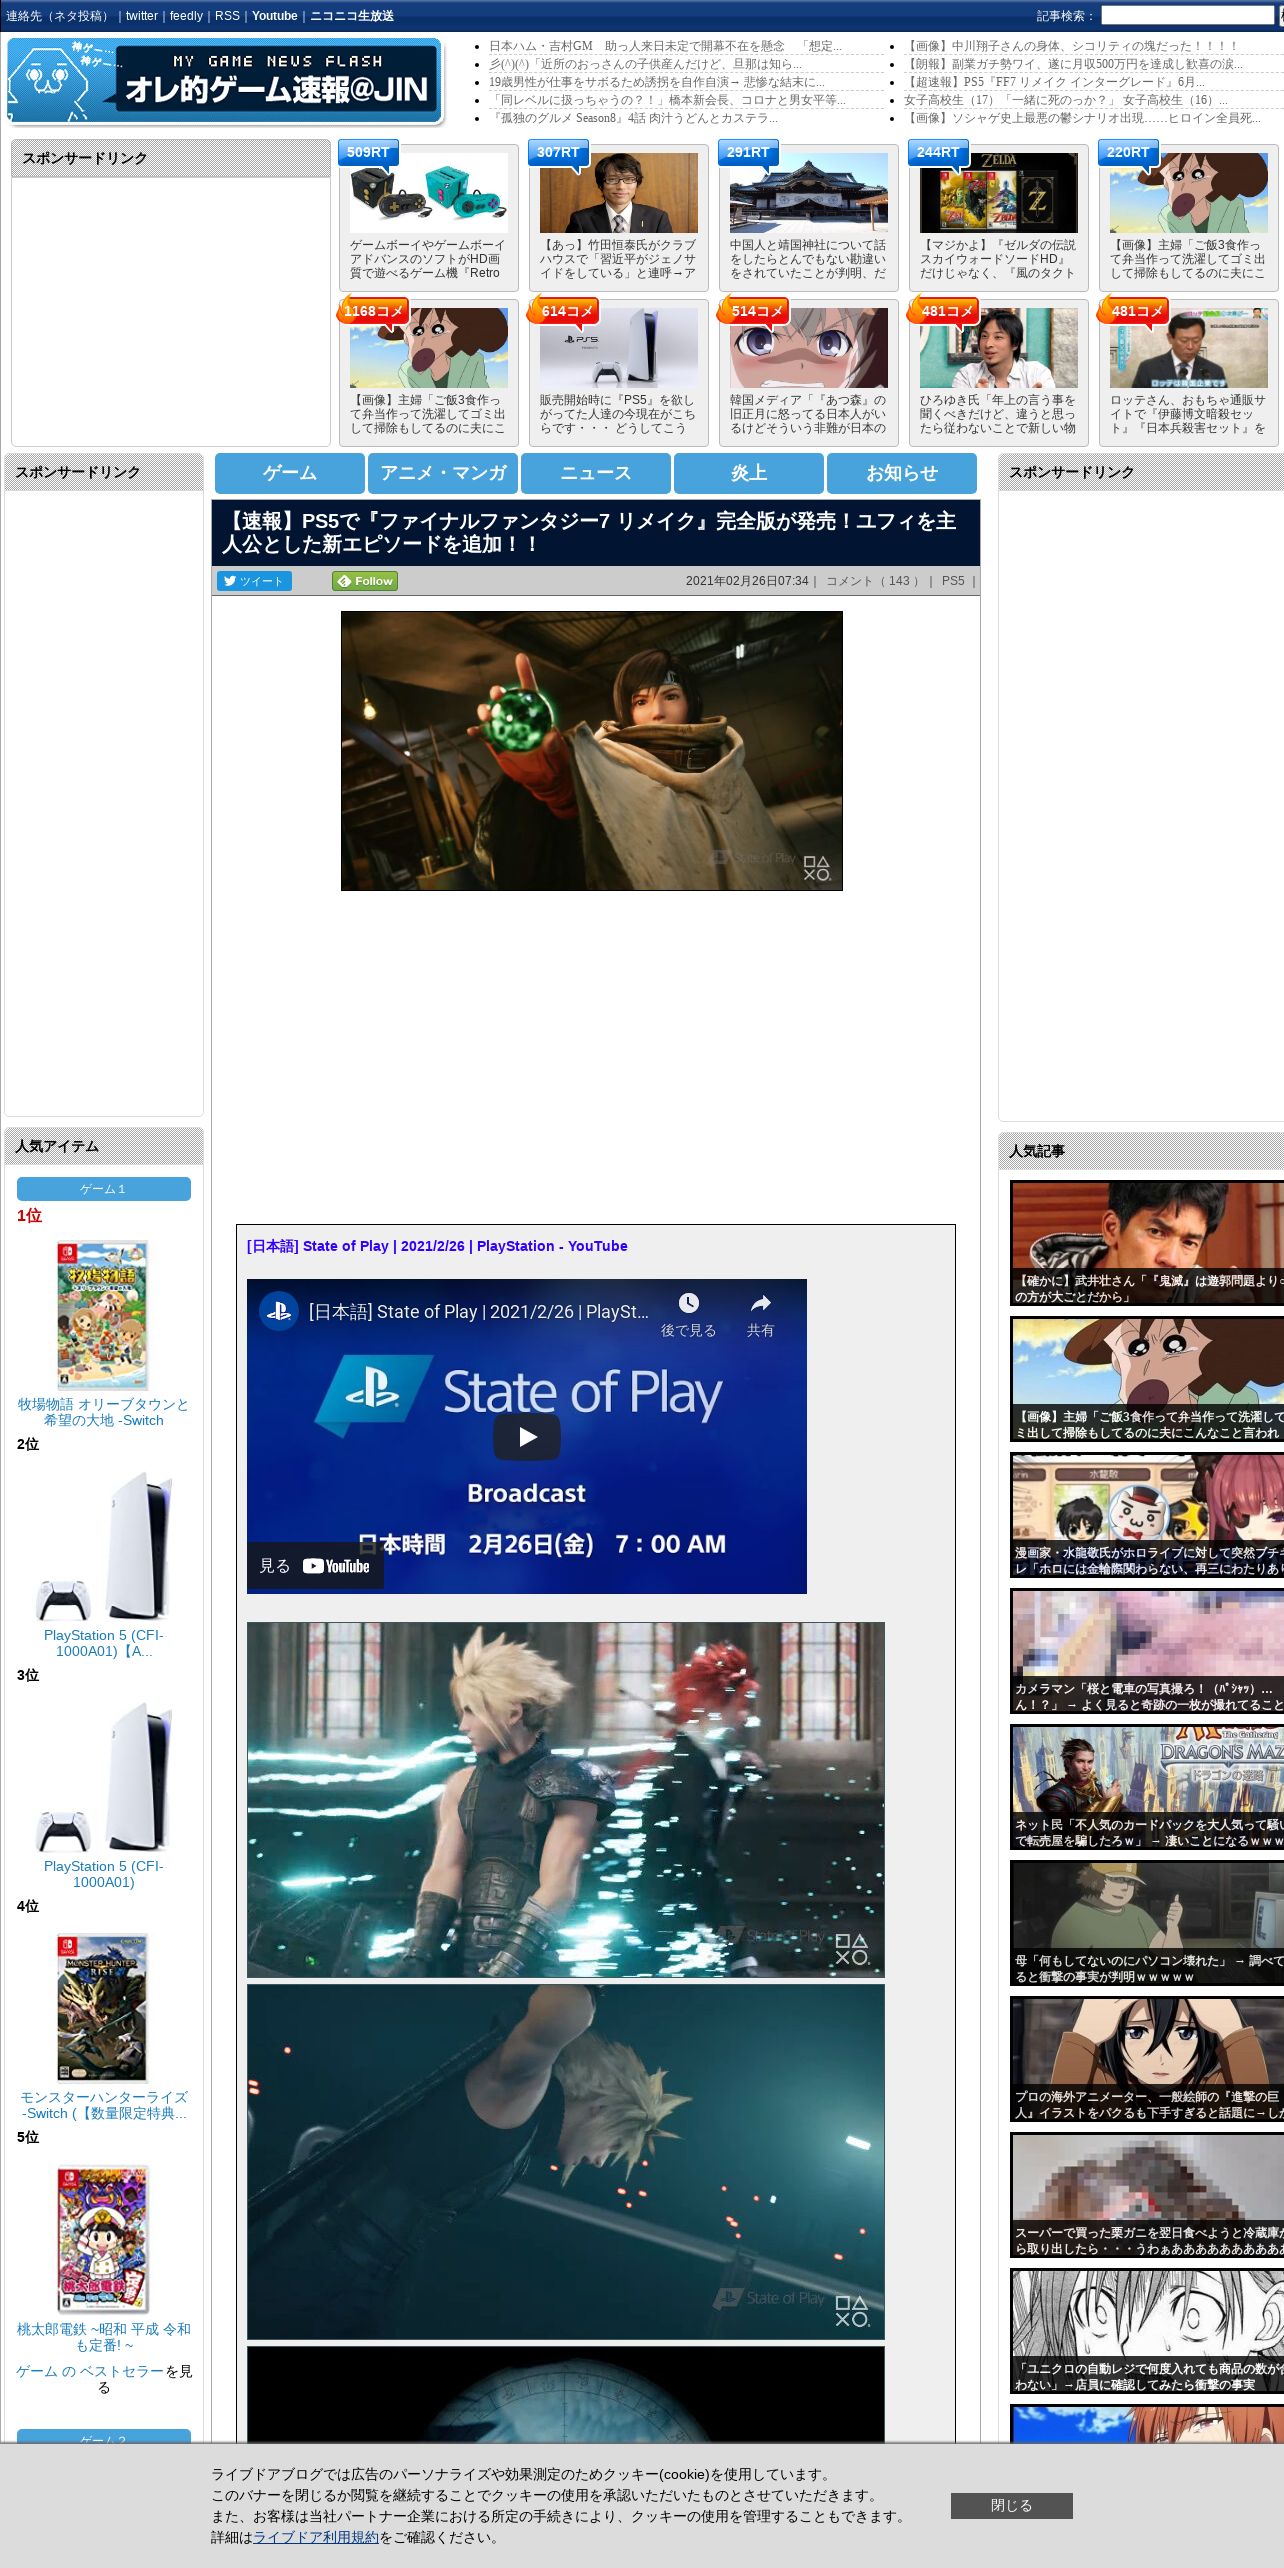1284x2568 pixels.
Task: Click the 中川翔子さん headline link
Action: (1071, 46)
